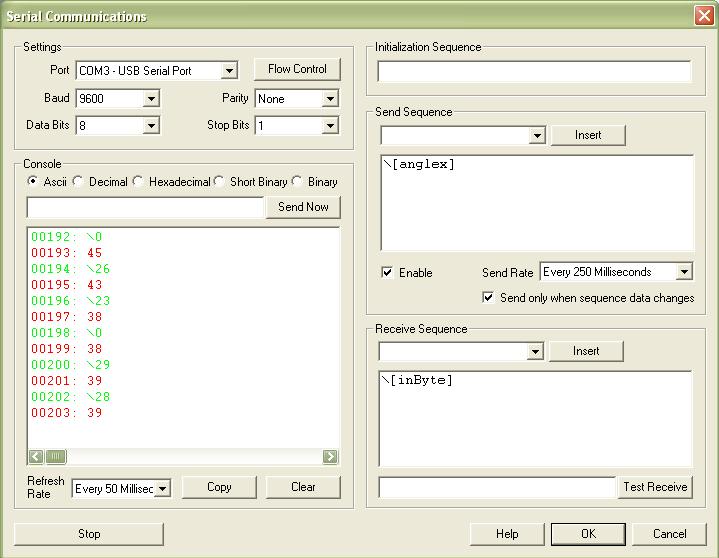Open the Send Rate dropdown
This screenshot has width=719, height=558.
point(684,272)
